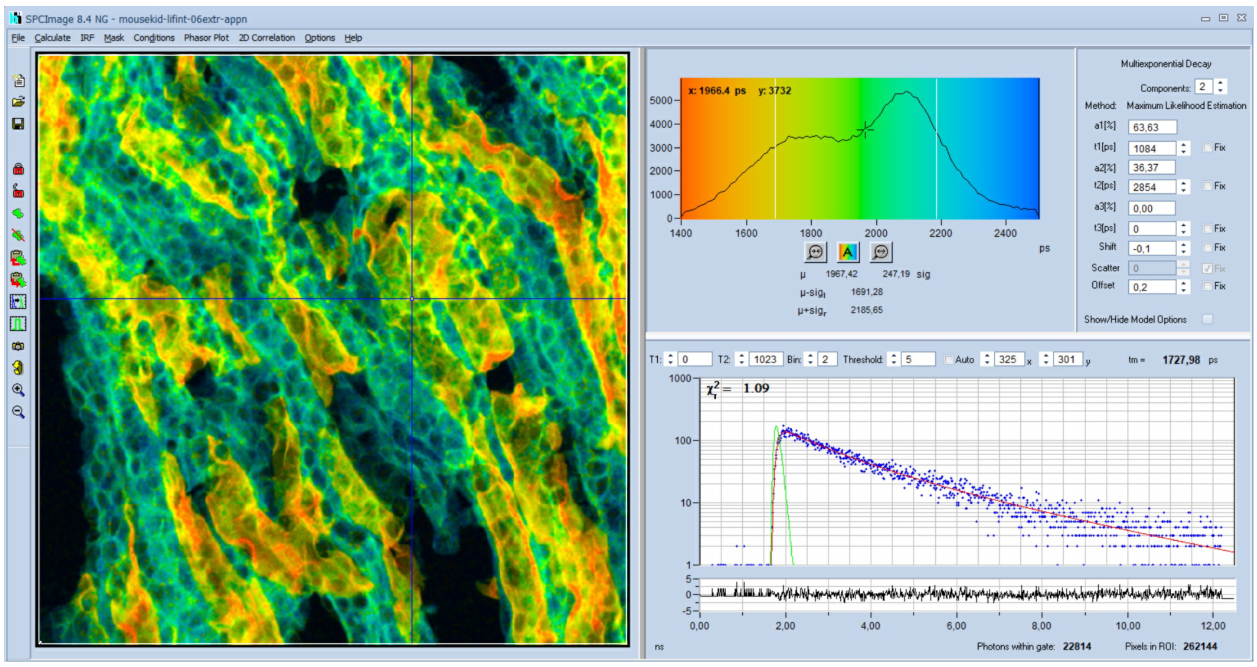
Task: Click the save floppy disk icon
Action: tap(18, 124)
